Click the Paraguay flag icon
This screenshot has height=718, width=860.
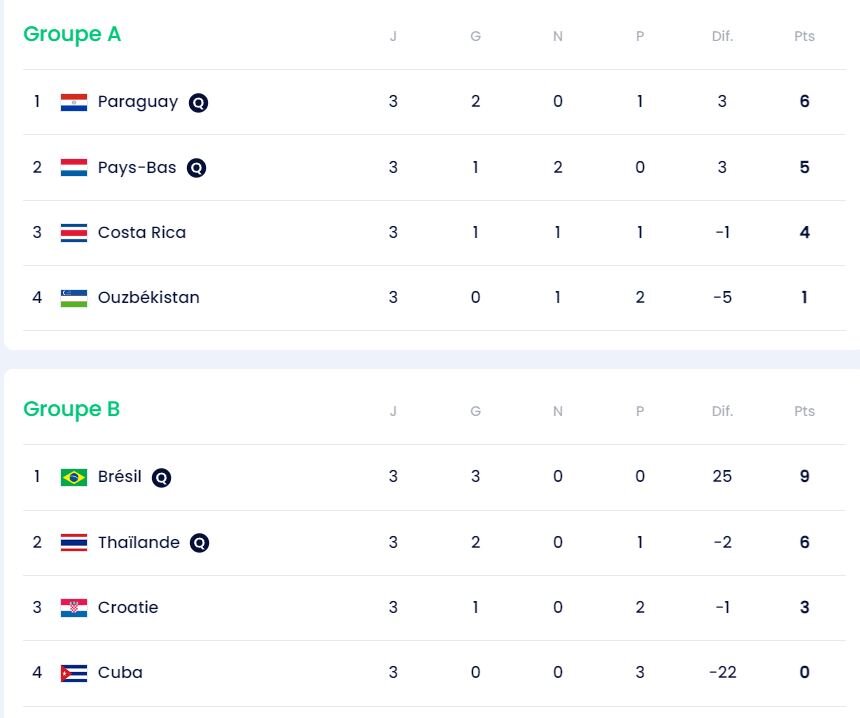pyautogui.click(x=74, y=102)
